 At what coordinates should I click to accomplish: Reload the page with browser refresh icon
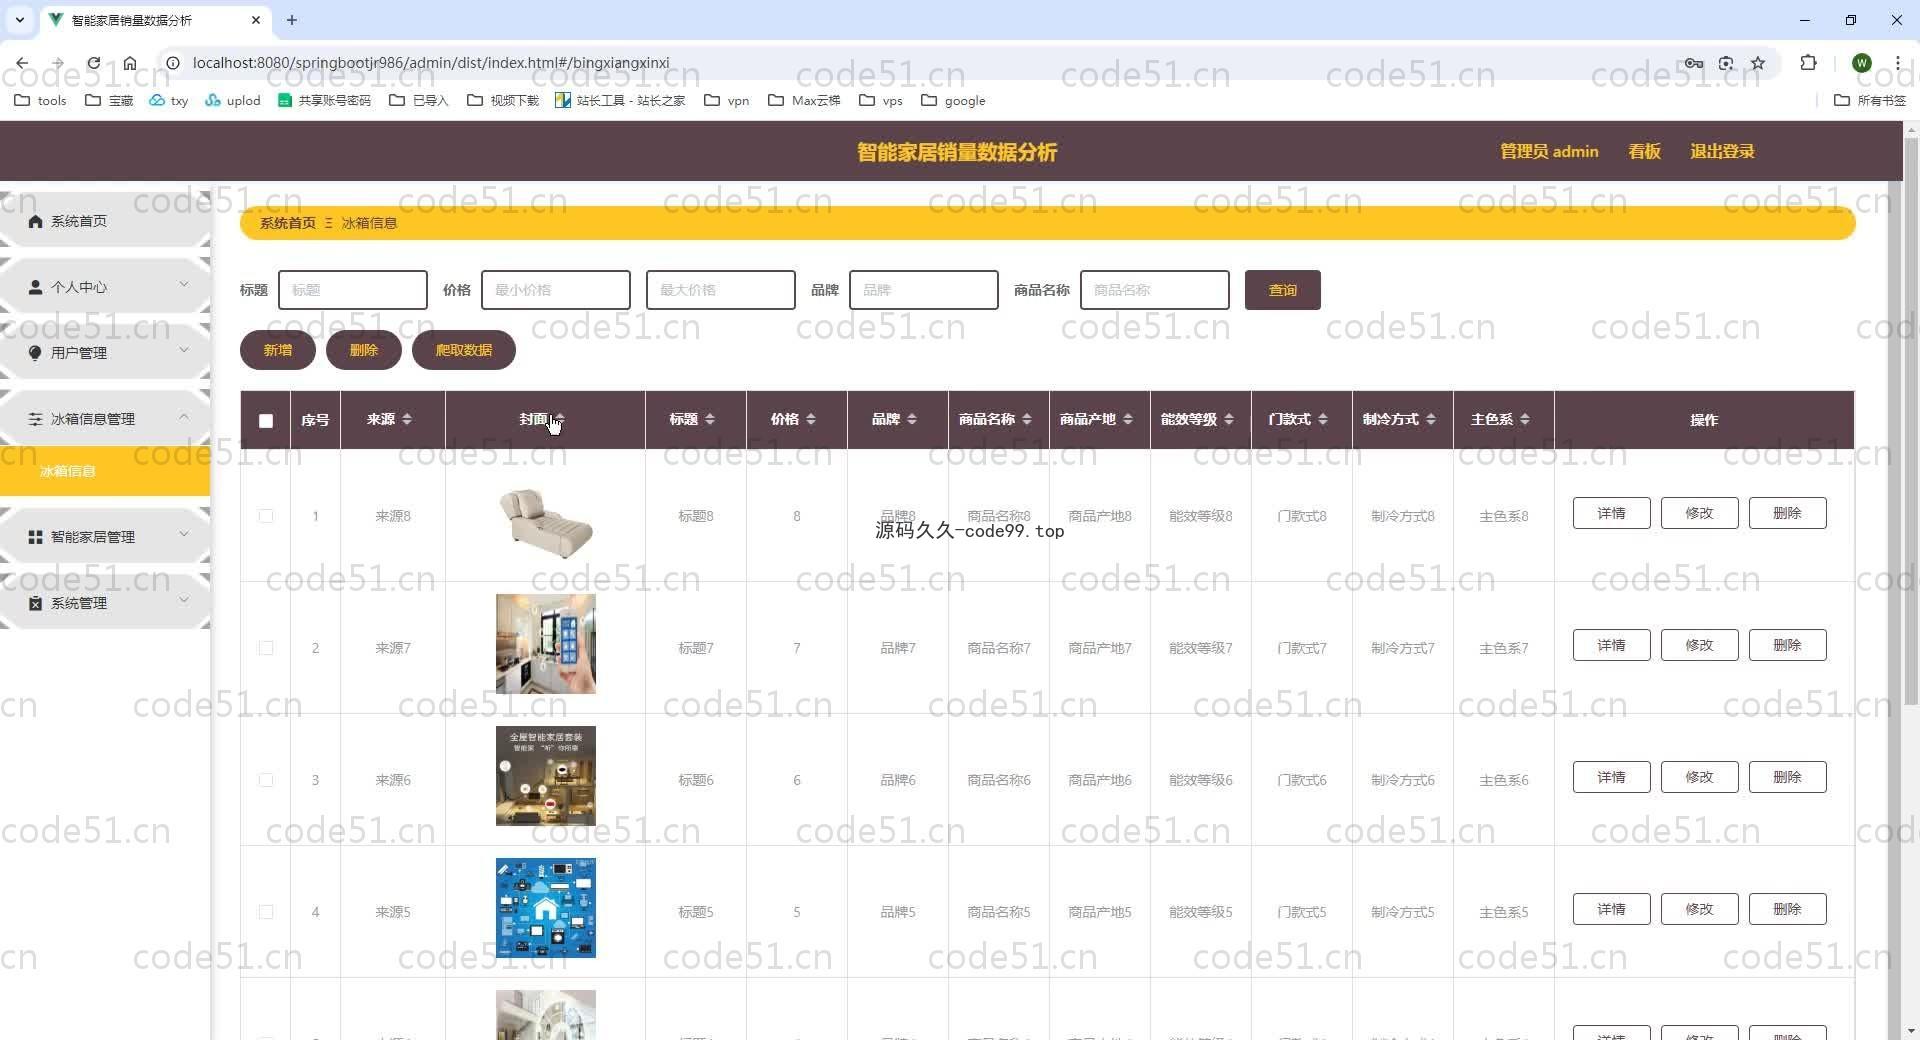93,63
